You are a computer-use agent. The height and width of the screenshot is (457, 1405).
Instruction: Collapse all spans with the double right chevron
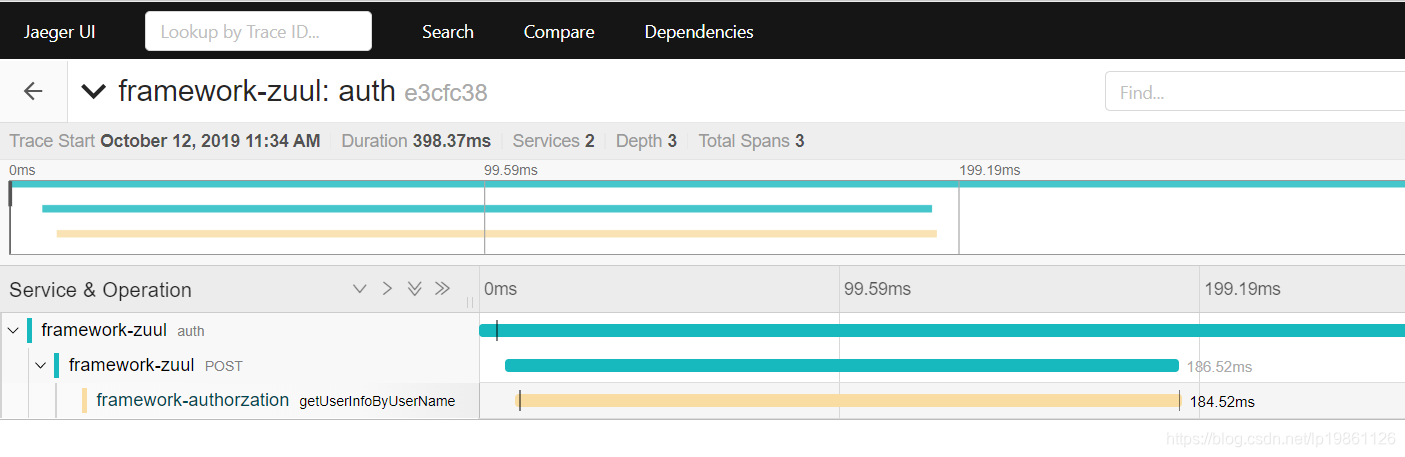(x=443, y=289)
